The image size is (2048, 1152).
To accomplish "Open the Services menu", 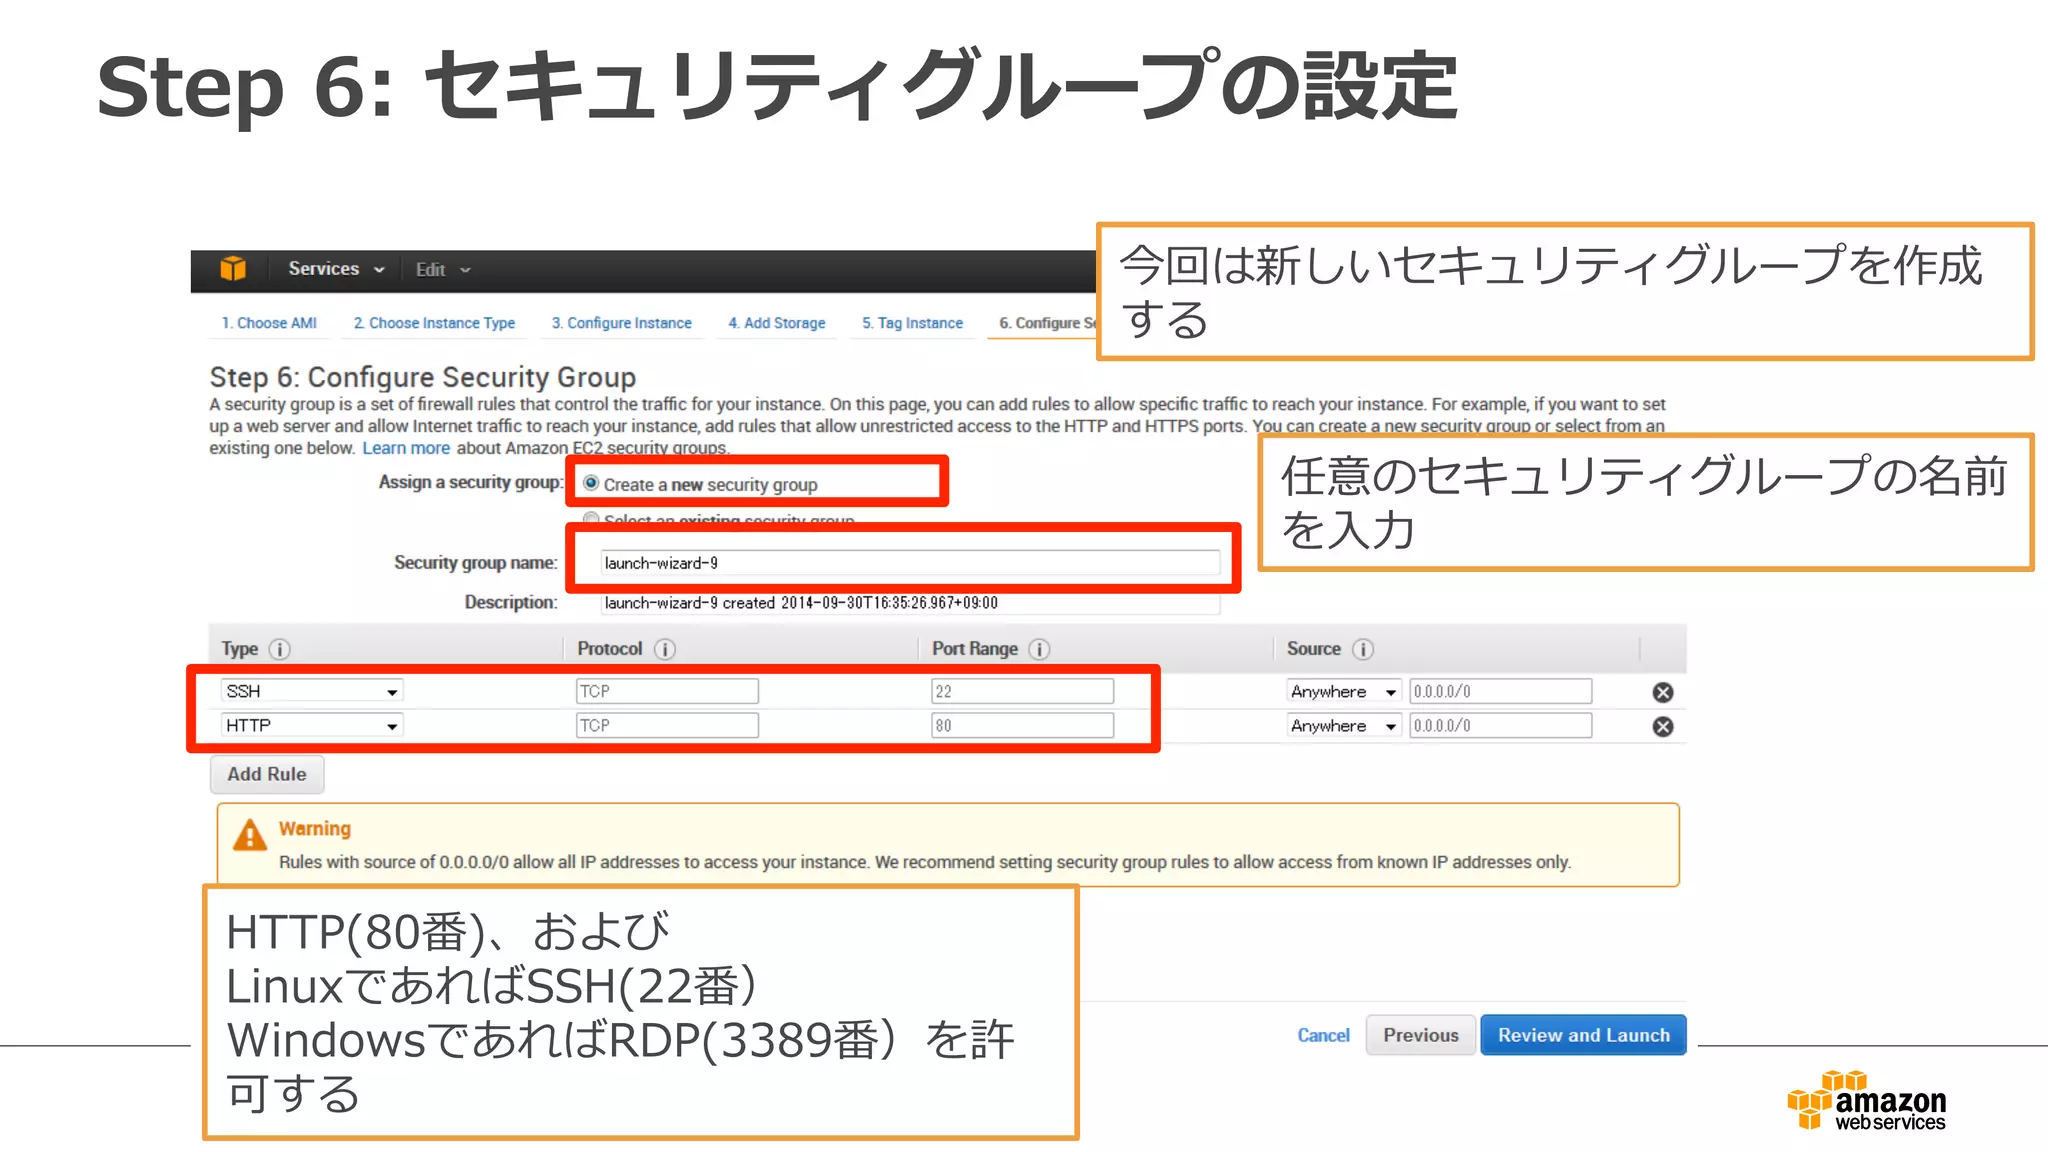I will [336, 269].
